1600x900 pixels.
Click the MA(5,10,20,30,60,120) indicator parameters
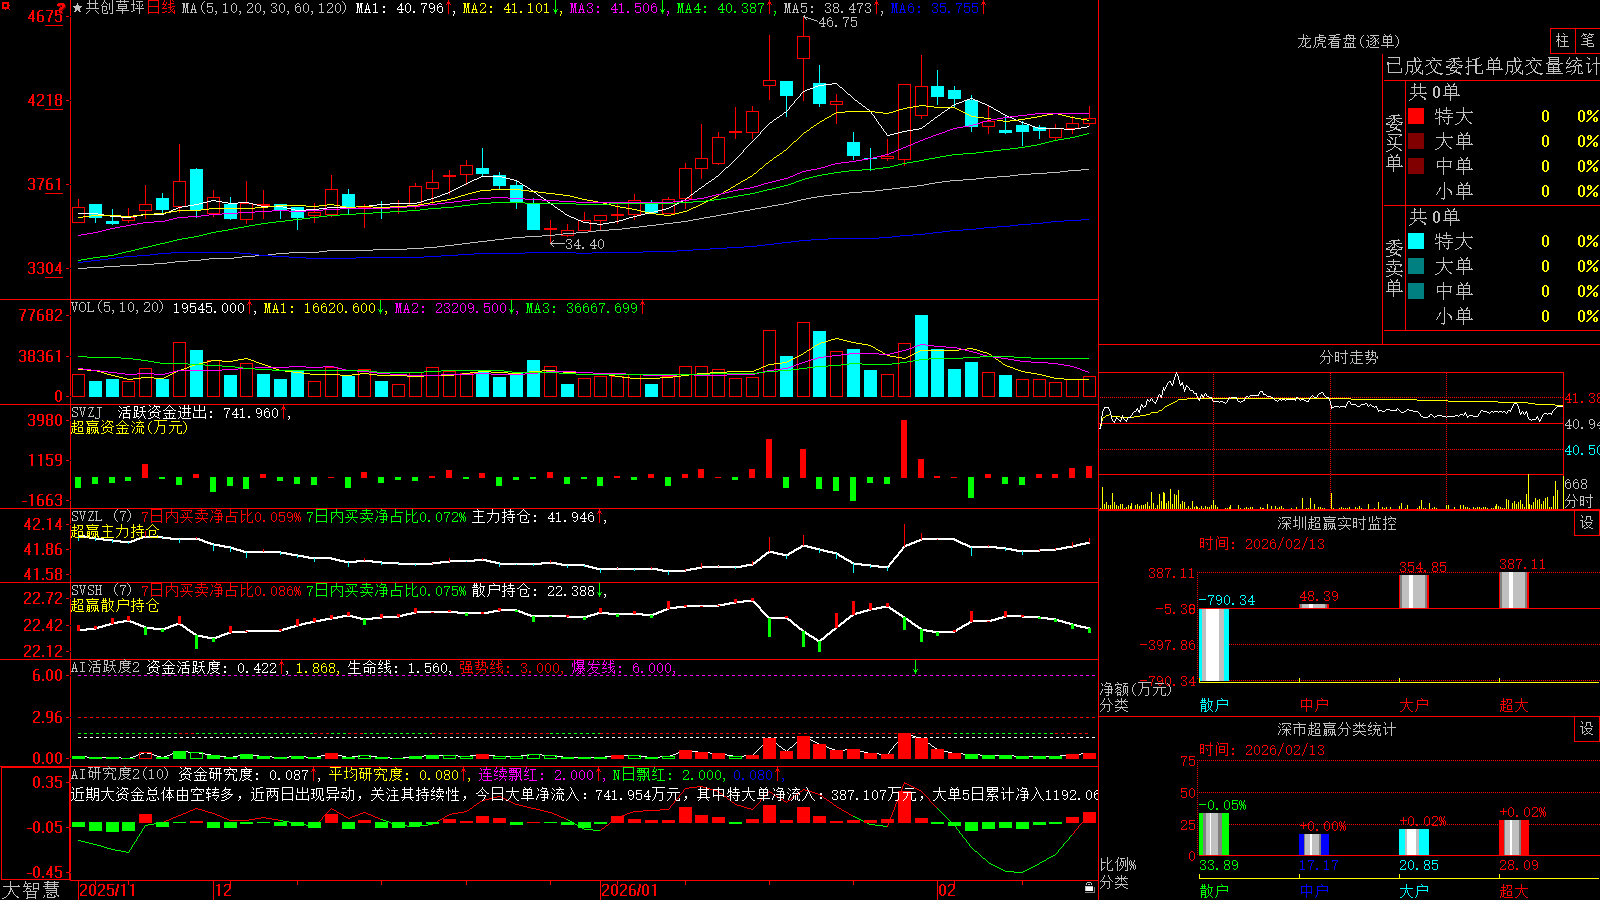pos(264,8)
